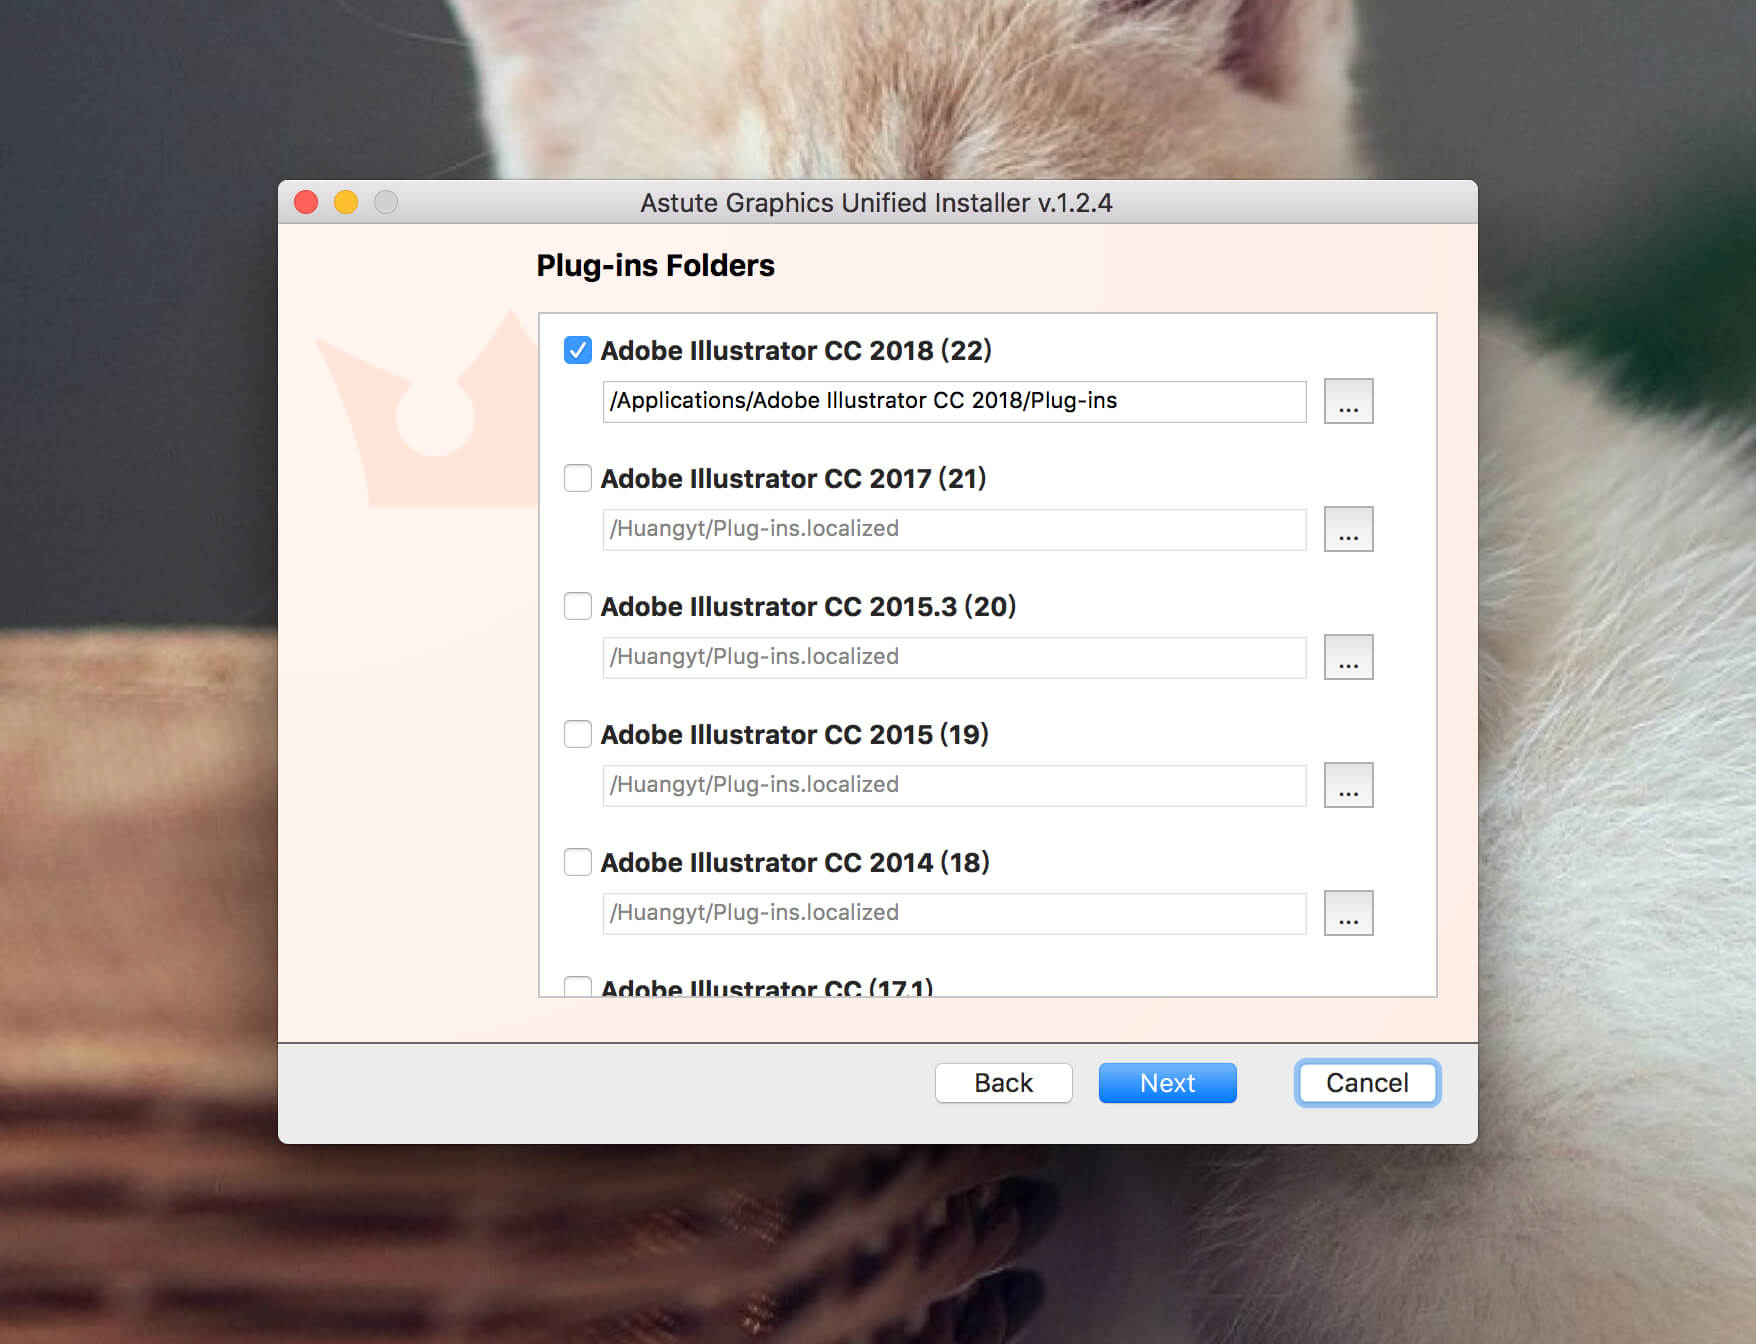Click the CC 2018 Plug-ins path field
Image resolution: width=1756 pixels, height=1344 pixels.
(x=954, y=401)
